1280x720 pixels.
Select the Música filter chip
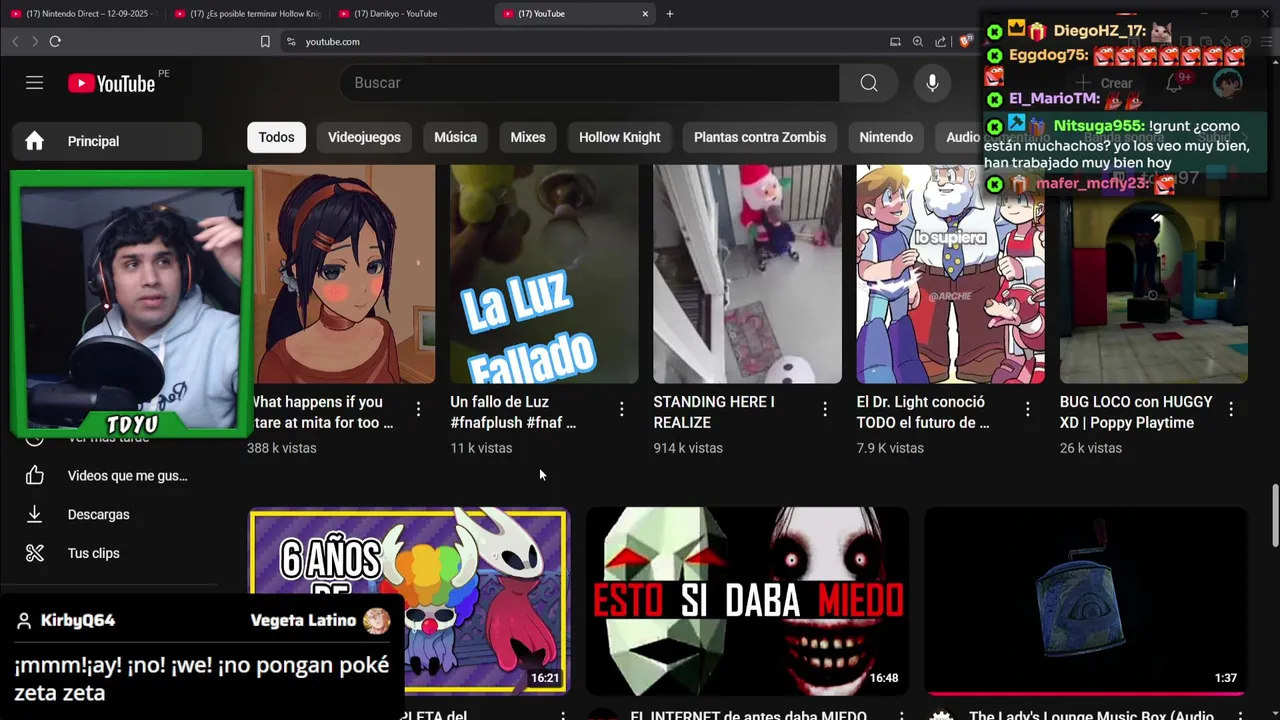click(x=455, y=137)
